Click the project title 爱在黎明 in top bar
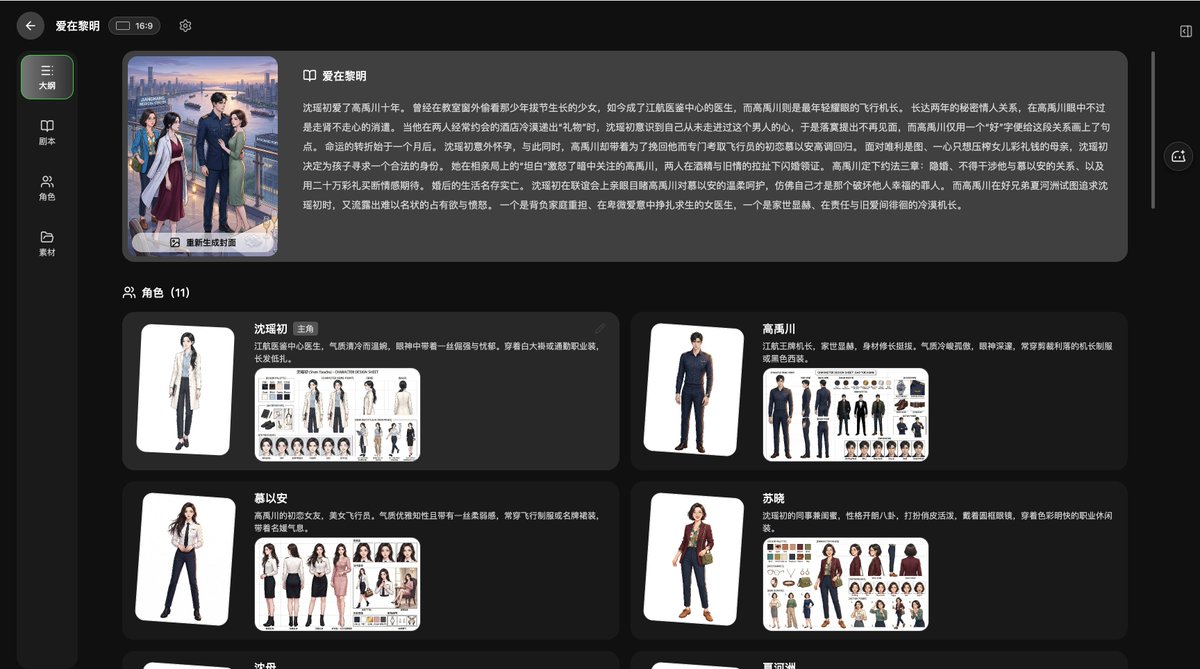 click(x=77, y=26)
